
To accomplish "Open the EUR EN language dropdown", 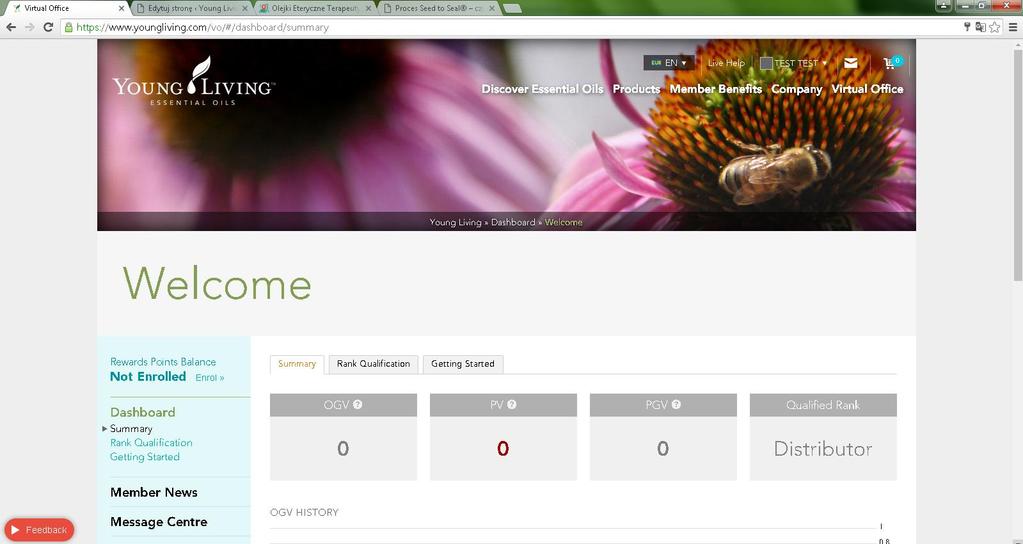I will click(669, 63).
